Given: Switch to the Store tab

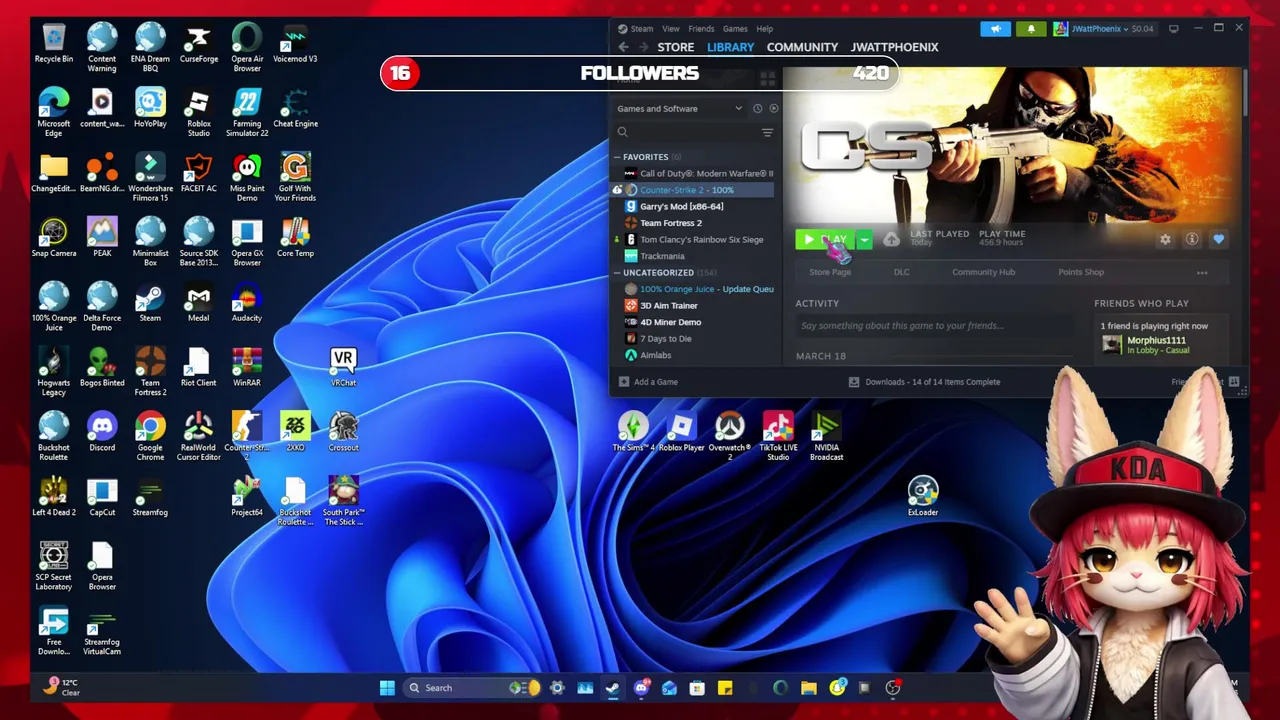Looking at the screenshot, I should [x=676, y=47].
